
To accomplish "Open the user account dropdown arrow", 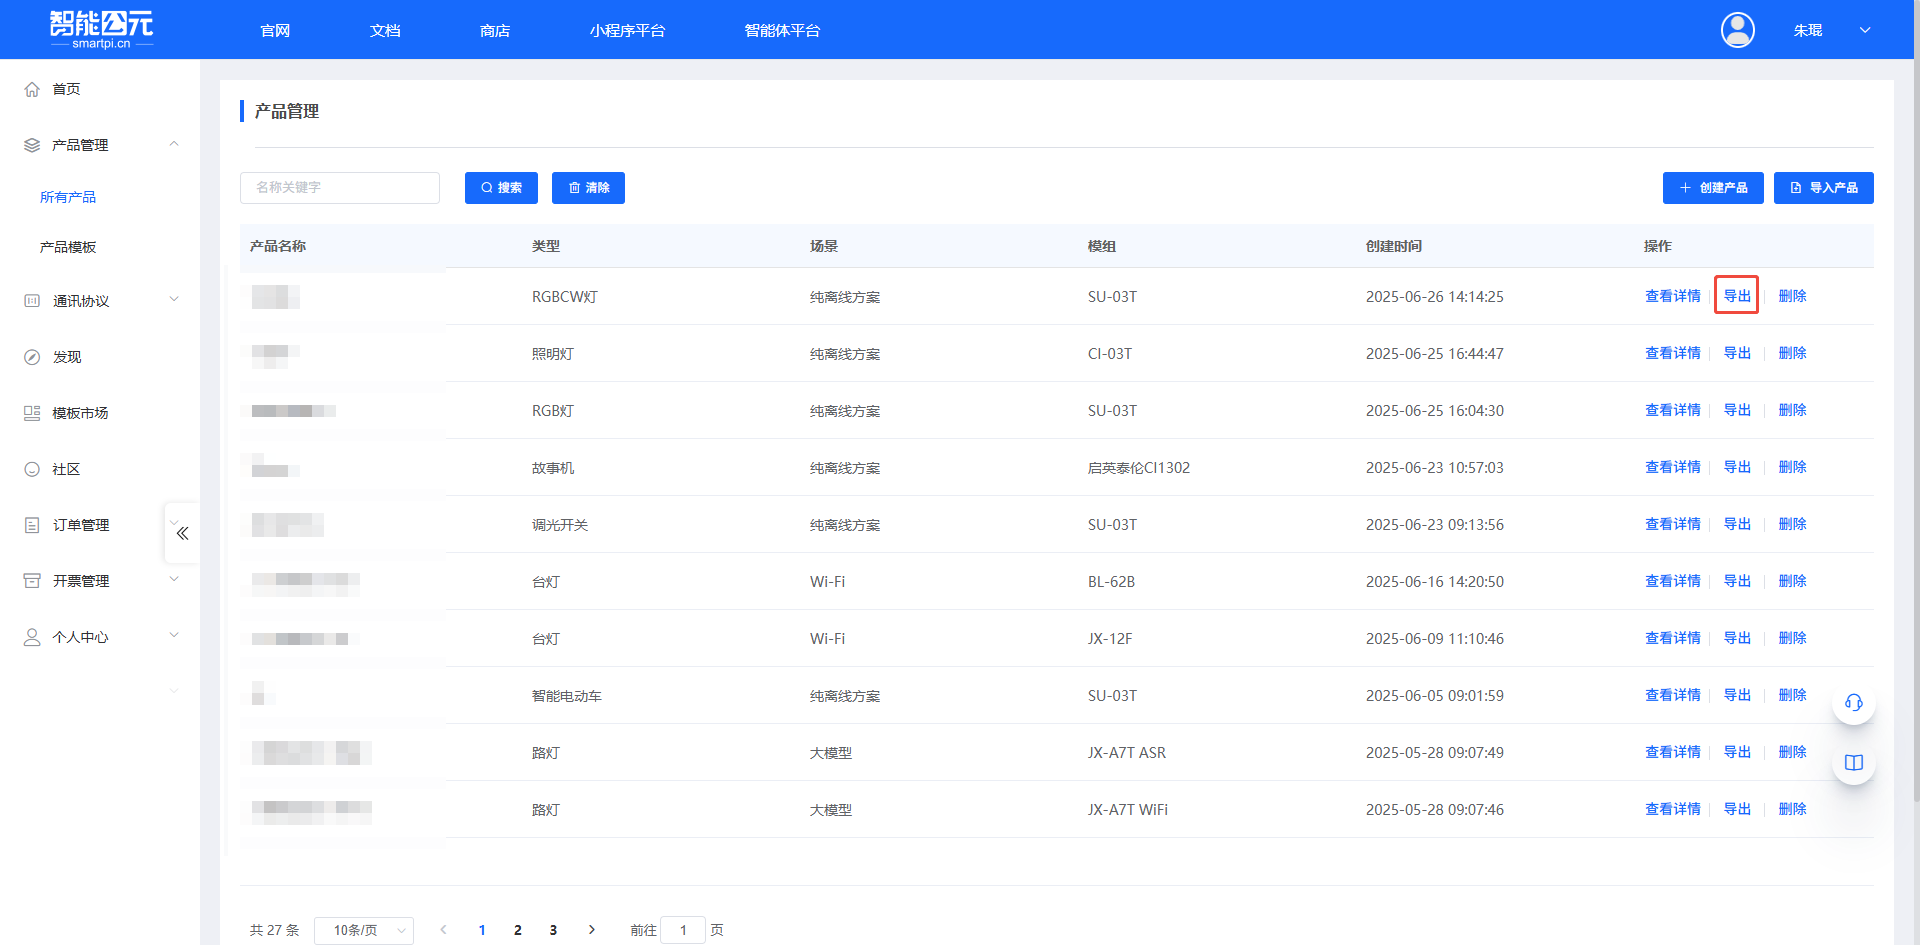I will pos(1865,30).
